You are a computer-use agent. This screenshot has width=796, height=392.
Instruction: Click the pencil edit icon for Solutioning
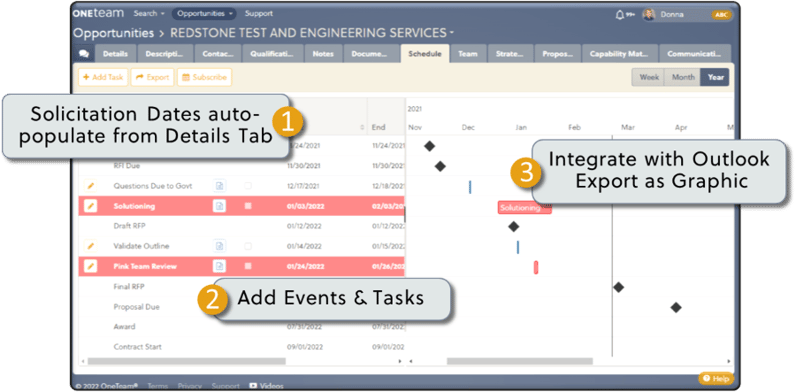90,206
